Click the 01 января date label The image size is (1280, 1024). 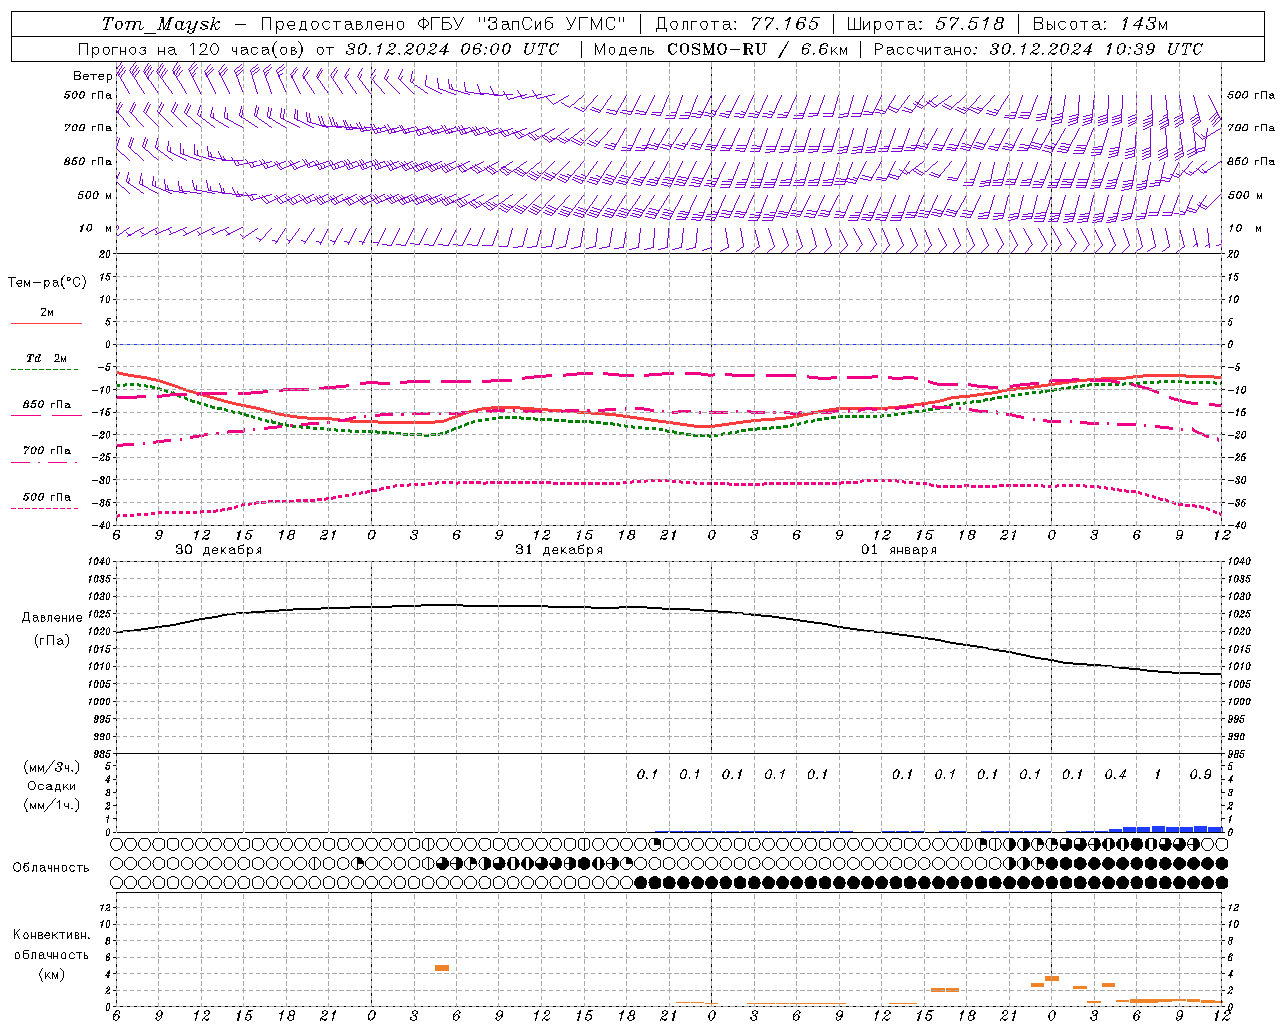(x=899, y=550)
